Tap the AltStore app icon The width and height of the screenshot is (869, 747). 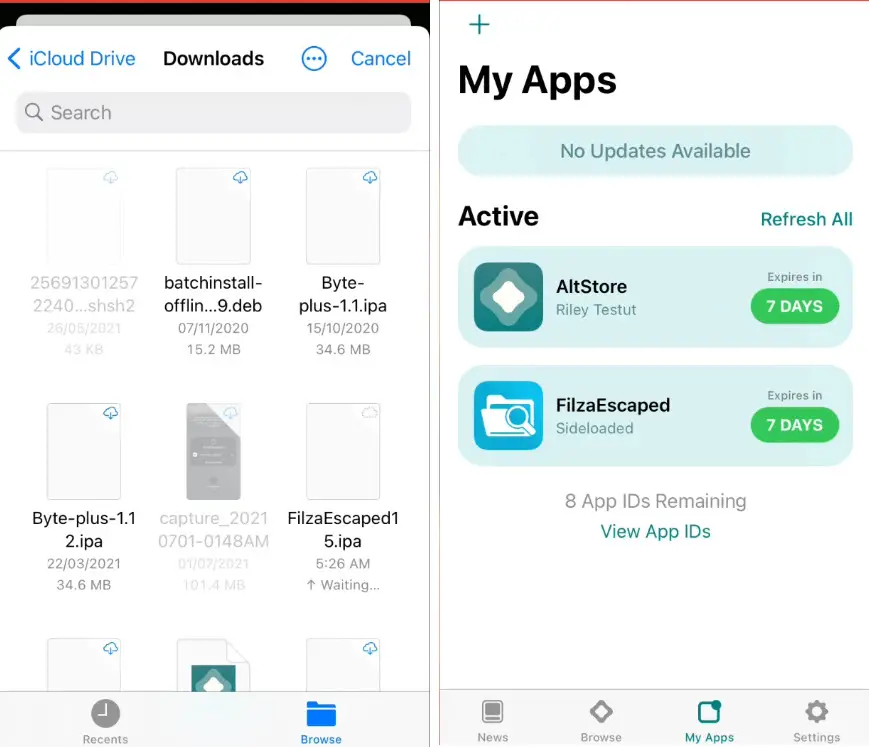point(508,296)
